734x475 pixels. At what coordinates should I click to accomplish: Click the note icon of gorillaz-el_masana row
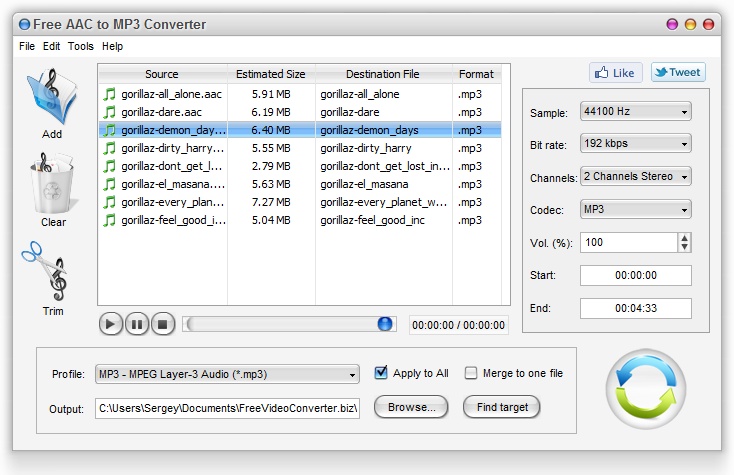point(109,184)
